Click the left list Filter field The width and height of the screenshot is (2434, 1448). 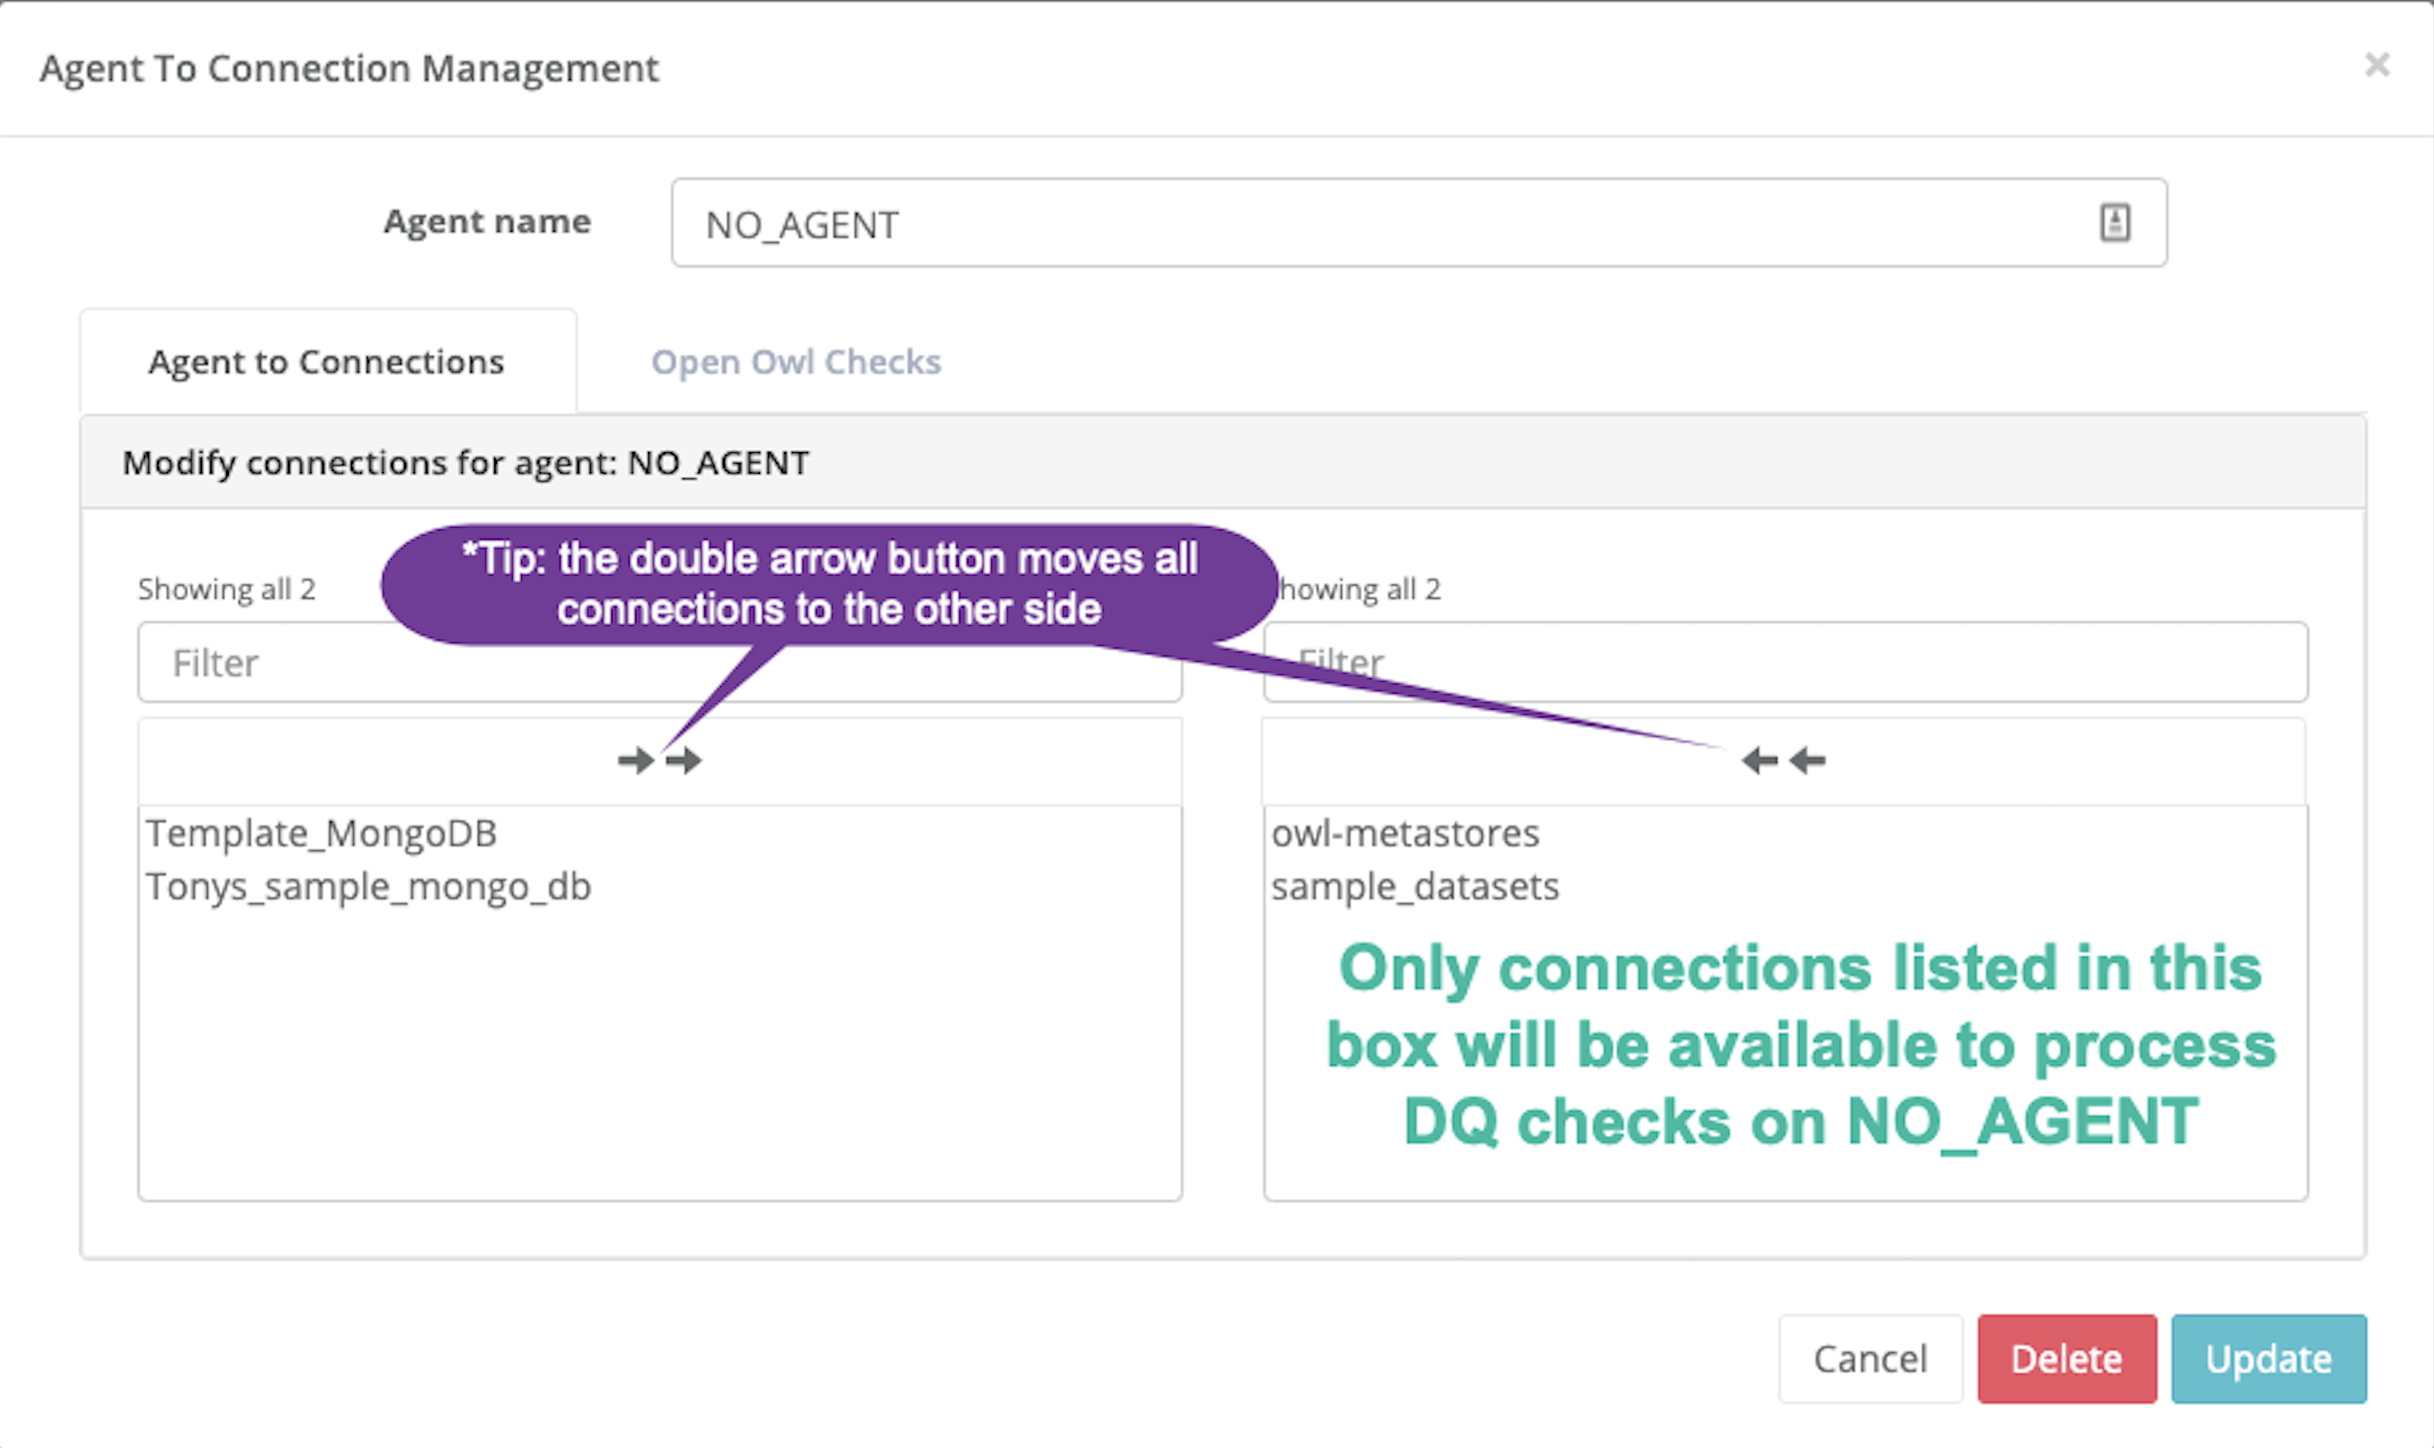click(660, 662)
